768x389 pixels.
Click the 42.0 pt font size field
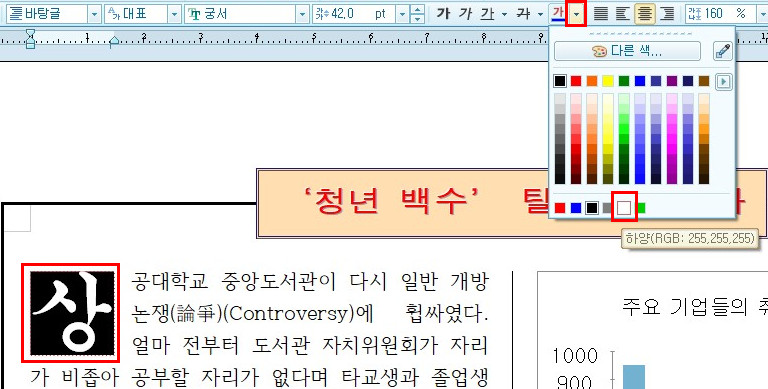tap(354, 14)
